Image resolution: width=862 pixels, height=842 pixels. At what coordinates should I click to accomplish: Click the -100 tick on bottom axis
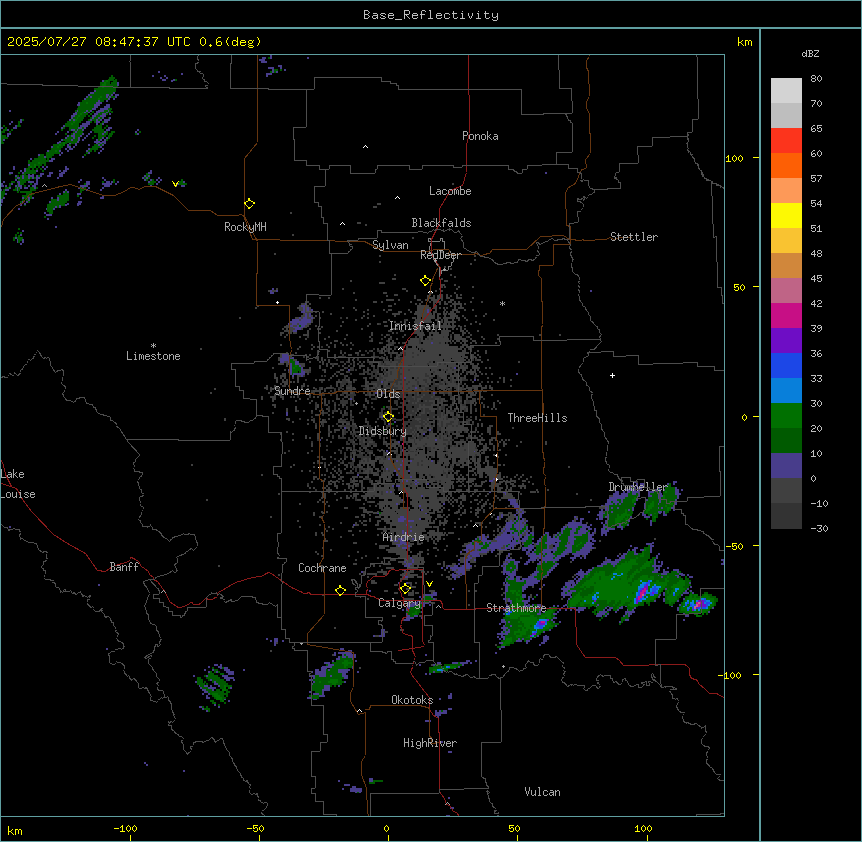(x=125, y=828)
